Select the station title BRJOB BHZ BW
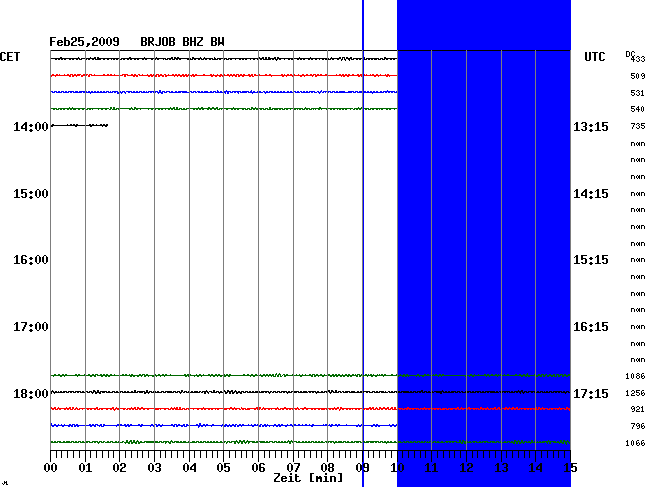 pos(182,42)
